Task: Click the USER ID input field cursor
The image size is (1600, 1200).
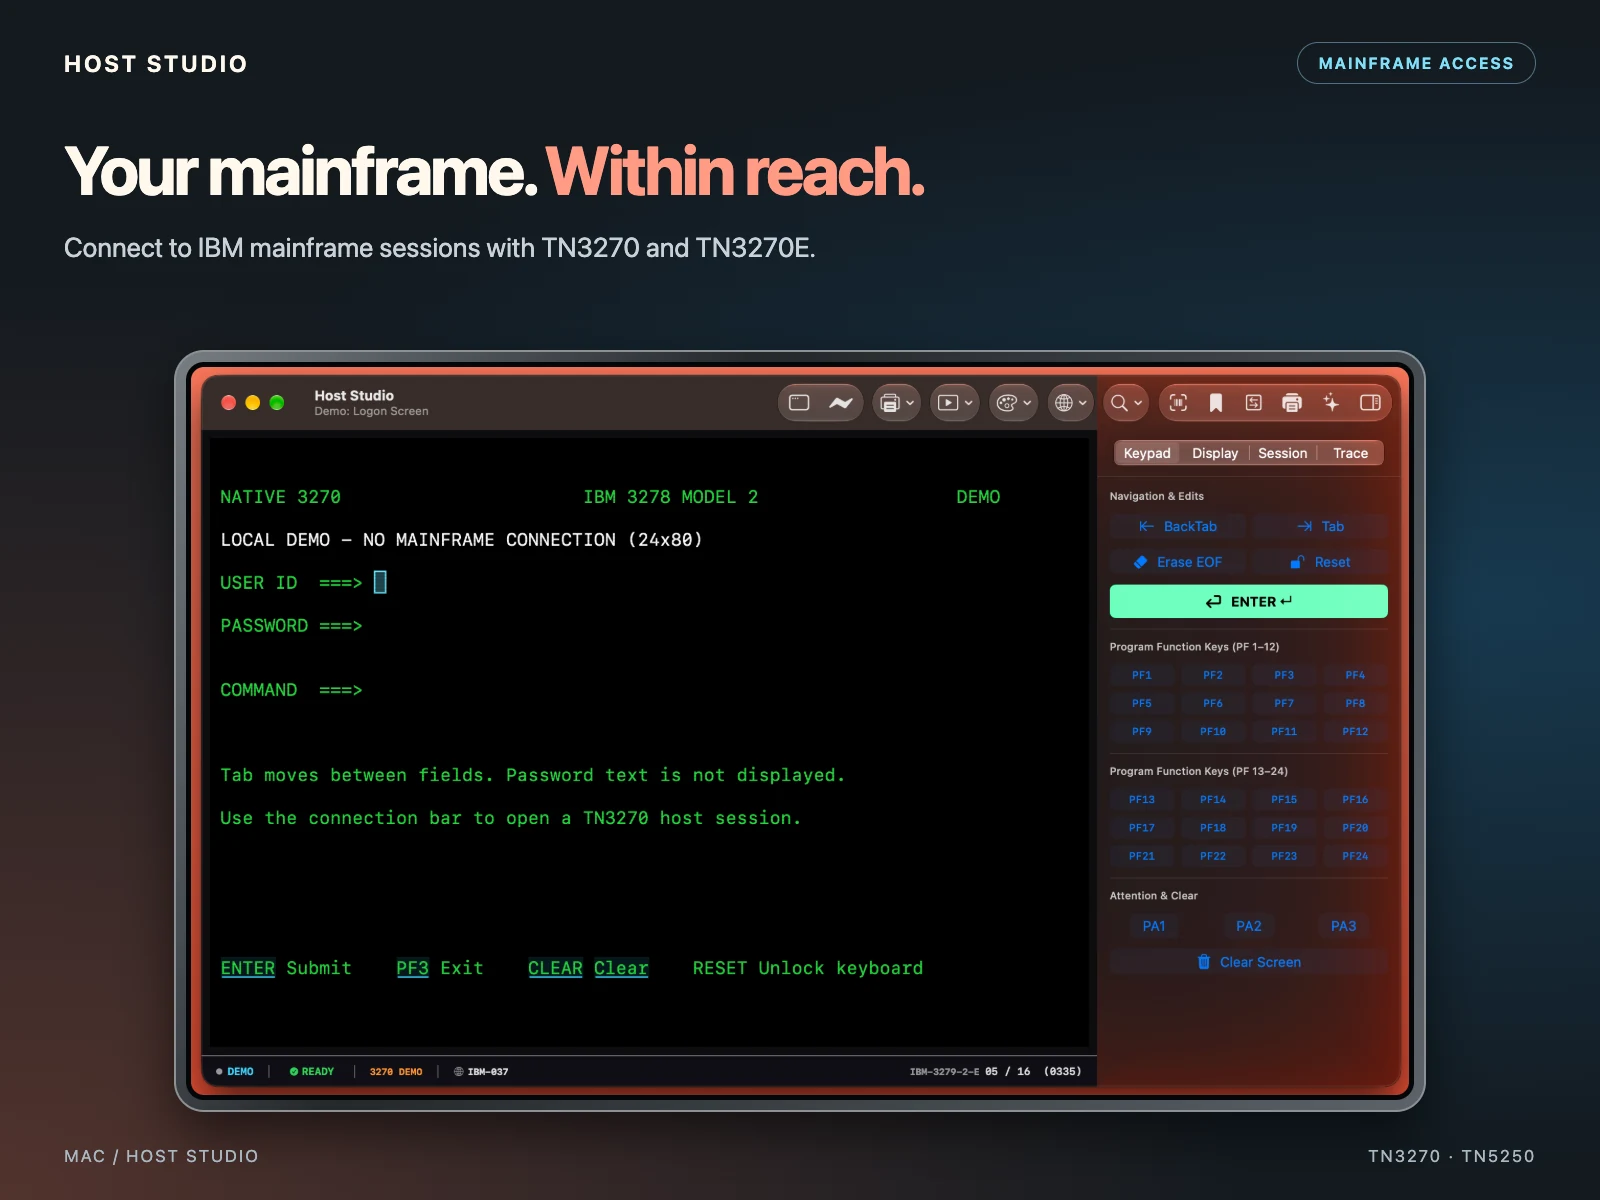Action: [x=380, y=582]
